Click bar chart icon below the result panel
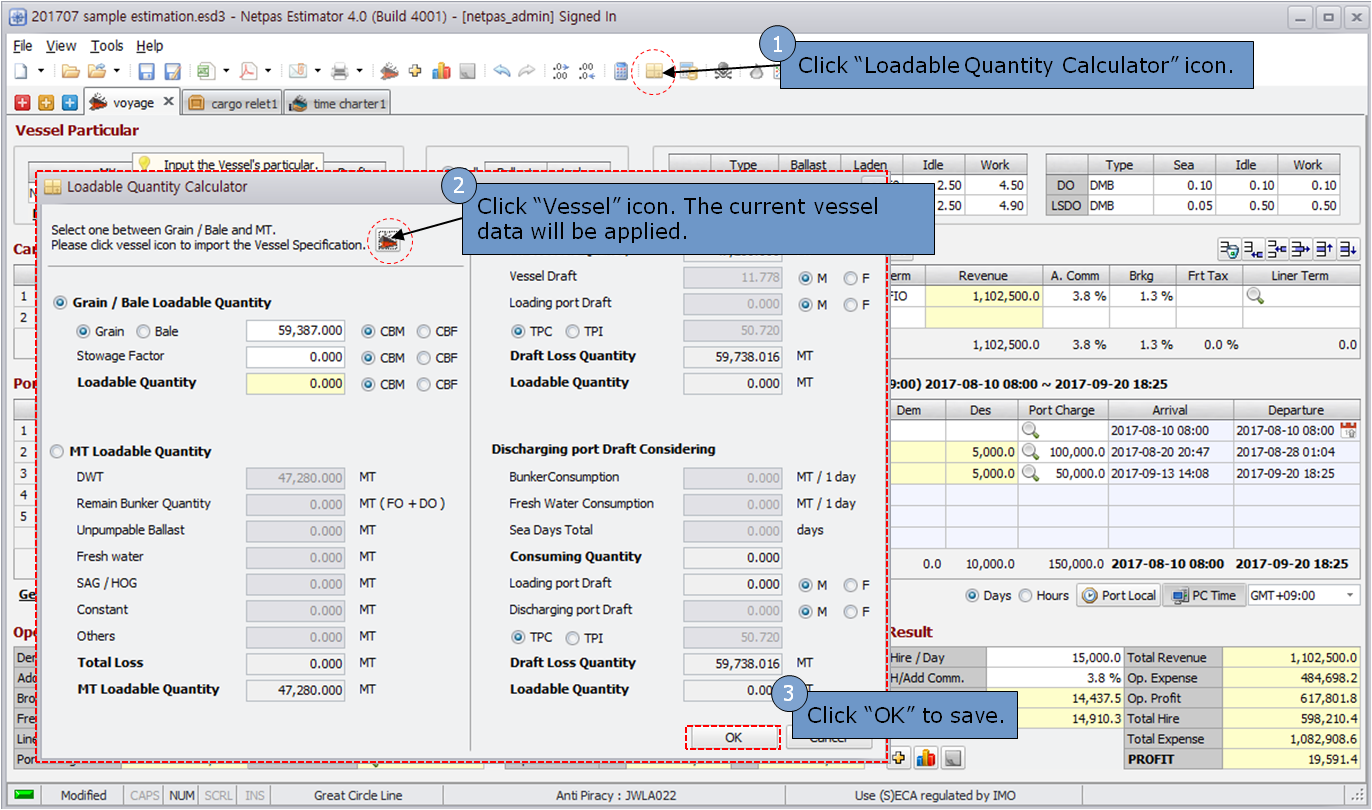1372x810 pixels. pyautogui.click(x=926, y=758)
